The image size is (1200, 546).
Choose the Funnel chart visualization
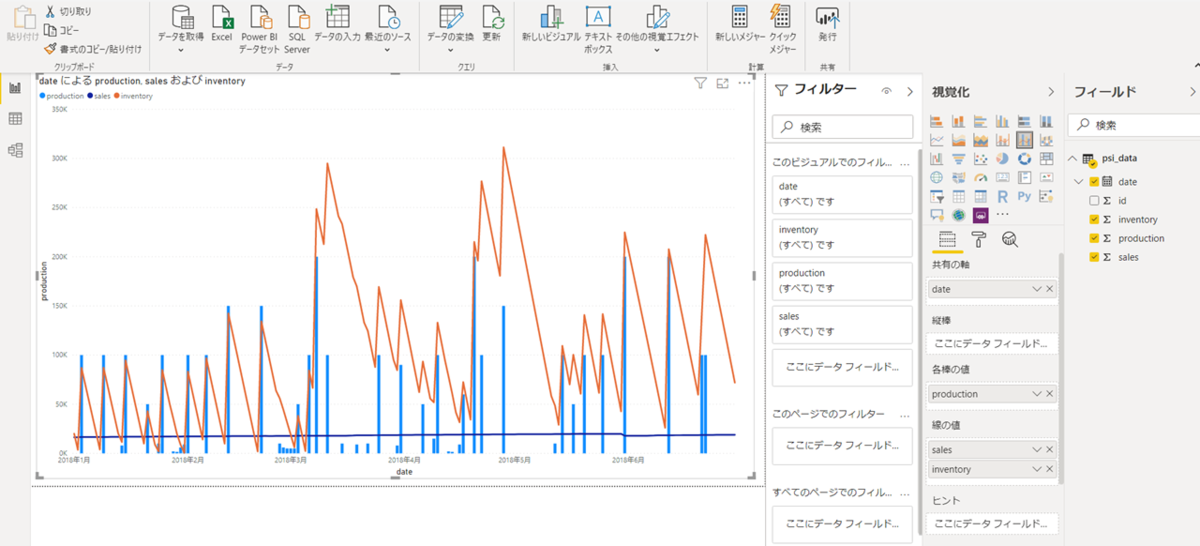(958, 158)
